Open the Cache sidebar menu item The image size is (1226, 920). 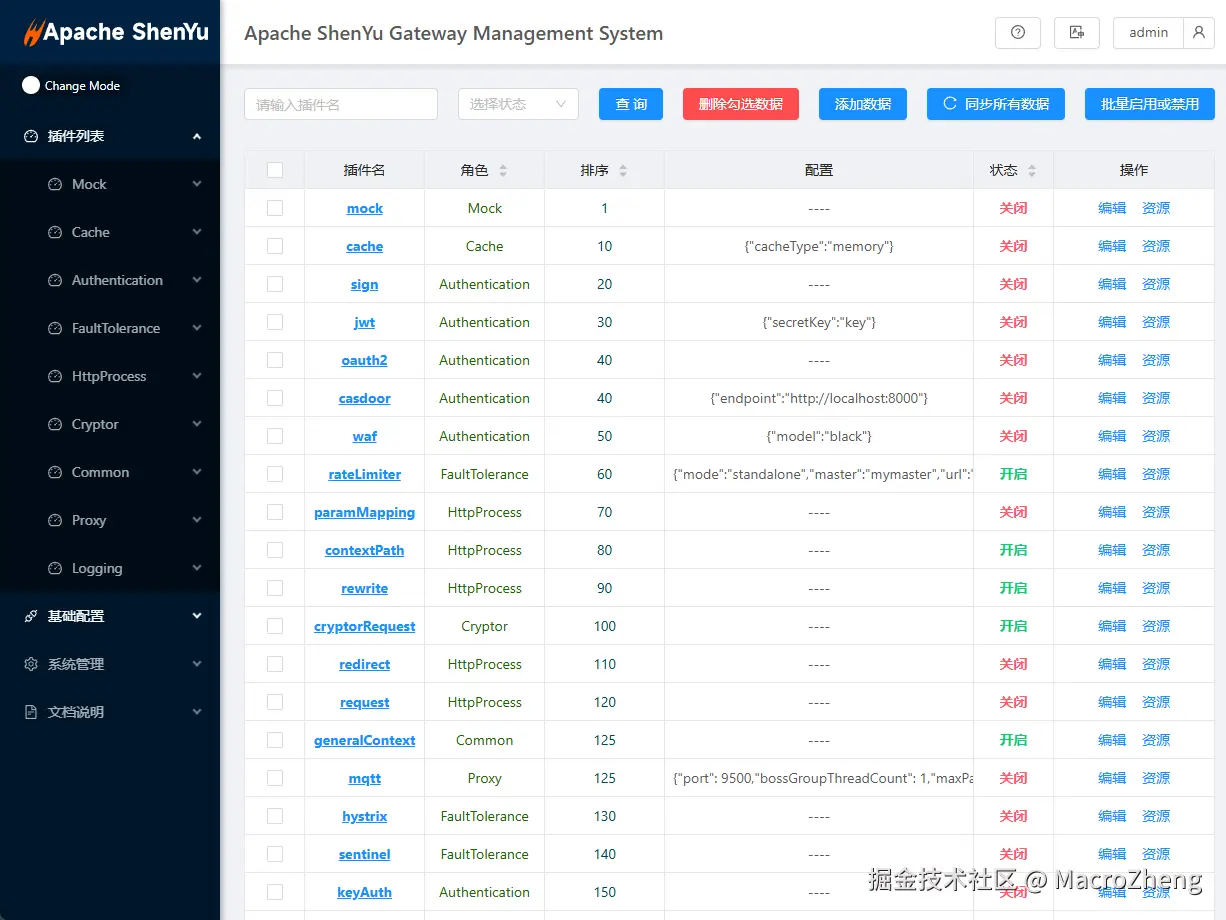pyautogui.click(x=110, y=232)
